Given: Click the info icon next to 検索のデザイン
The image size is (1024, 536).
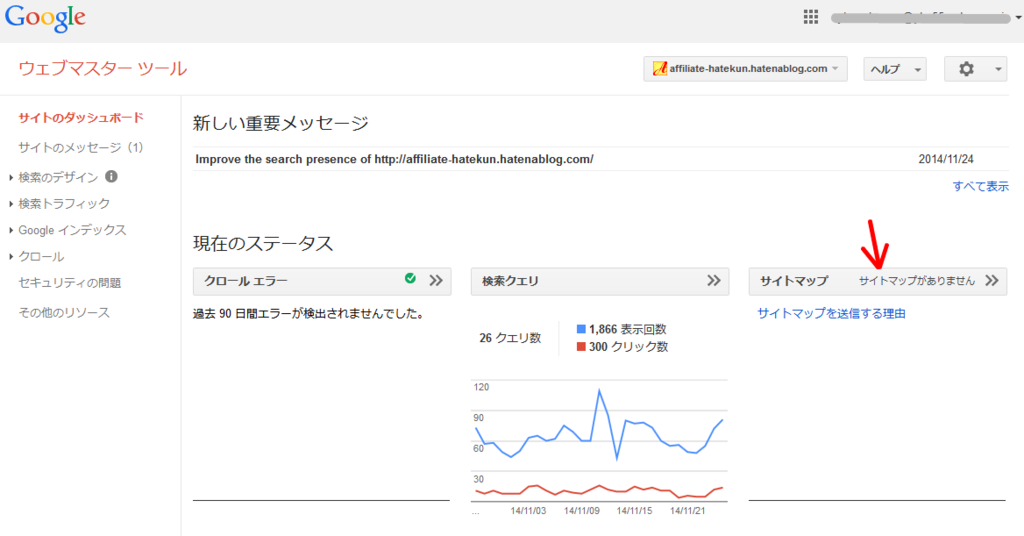Looking at the screenshot, I should coord(112,176).
